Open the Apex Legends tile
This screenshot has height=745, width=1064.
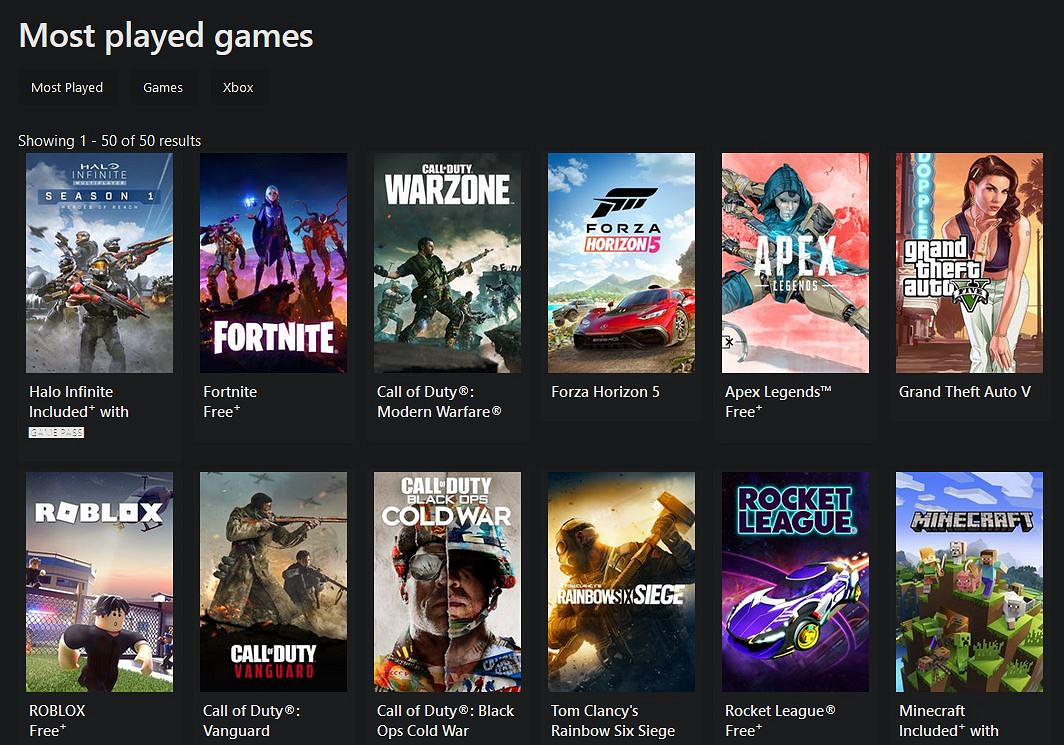[x=795, y=262]
